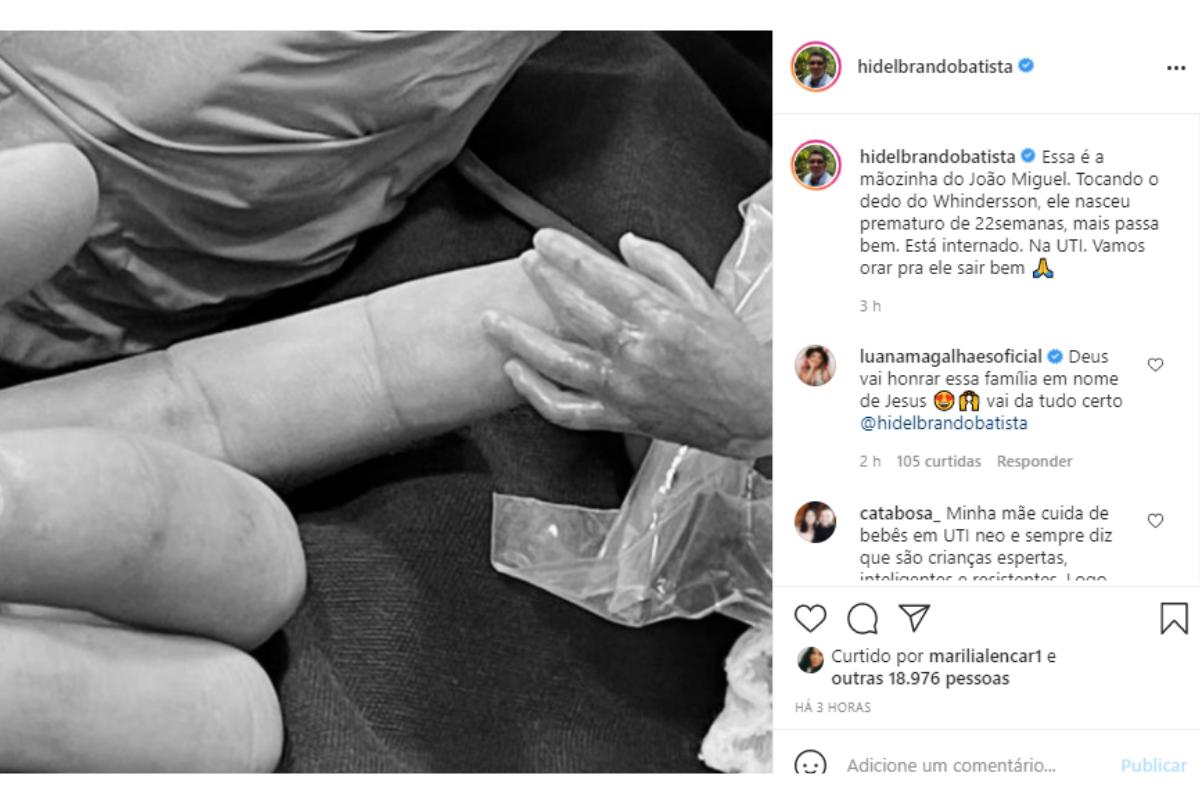
Task: Save the post with the bookmark icon
Action: [x=1174, y=618]
